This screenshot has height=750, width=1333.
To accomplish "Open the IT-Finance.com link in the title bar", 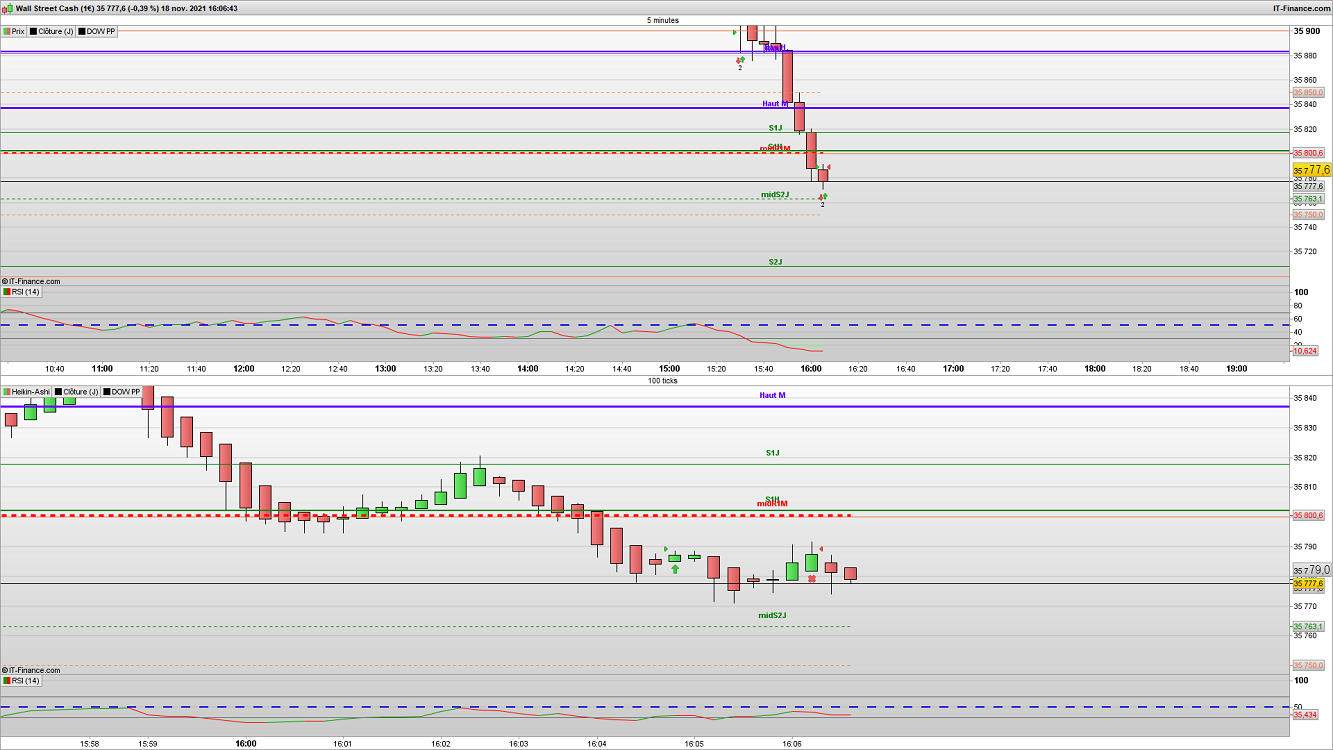I will point(1300,7).
